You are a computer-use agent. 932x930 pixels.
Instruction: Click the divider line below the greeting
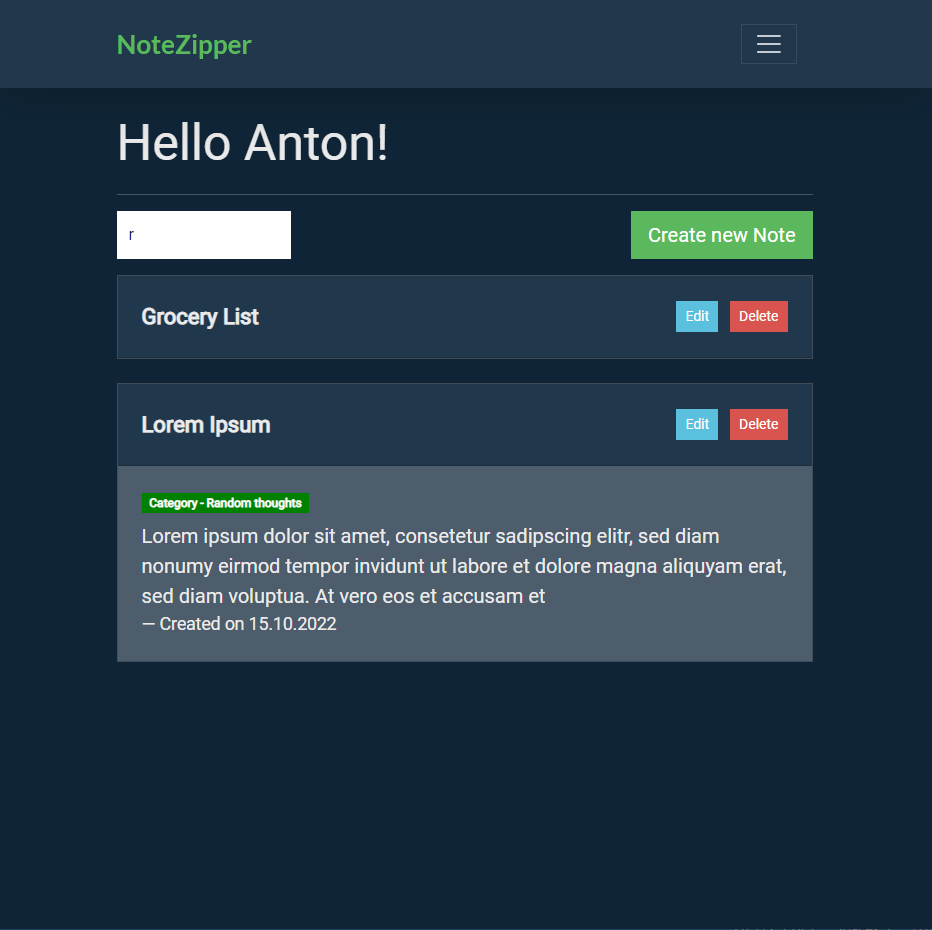pos(464,194)
